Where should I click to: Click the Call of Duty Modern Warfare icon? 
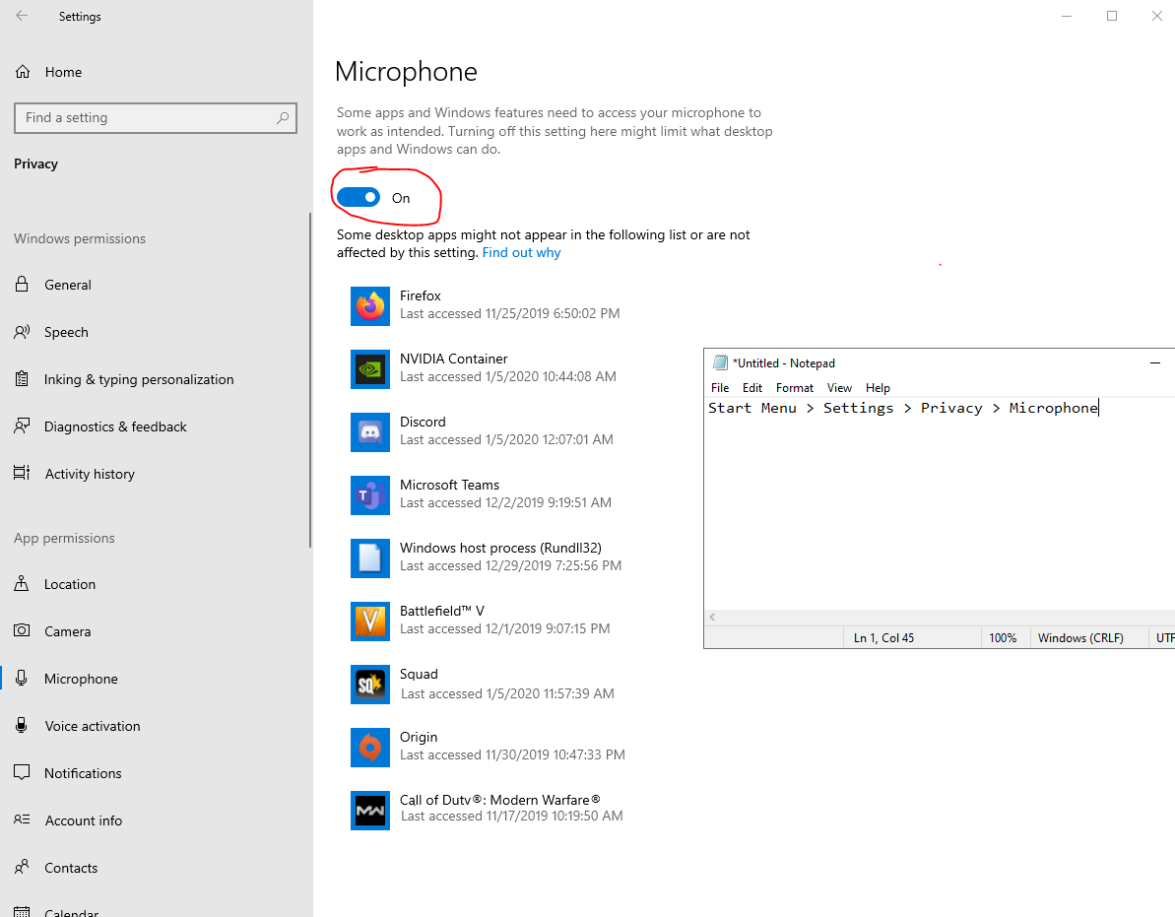[370, 810]
